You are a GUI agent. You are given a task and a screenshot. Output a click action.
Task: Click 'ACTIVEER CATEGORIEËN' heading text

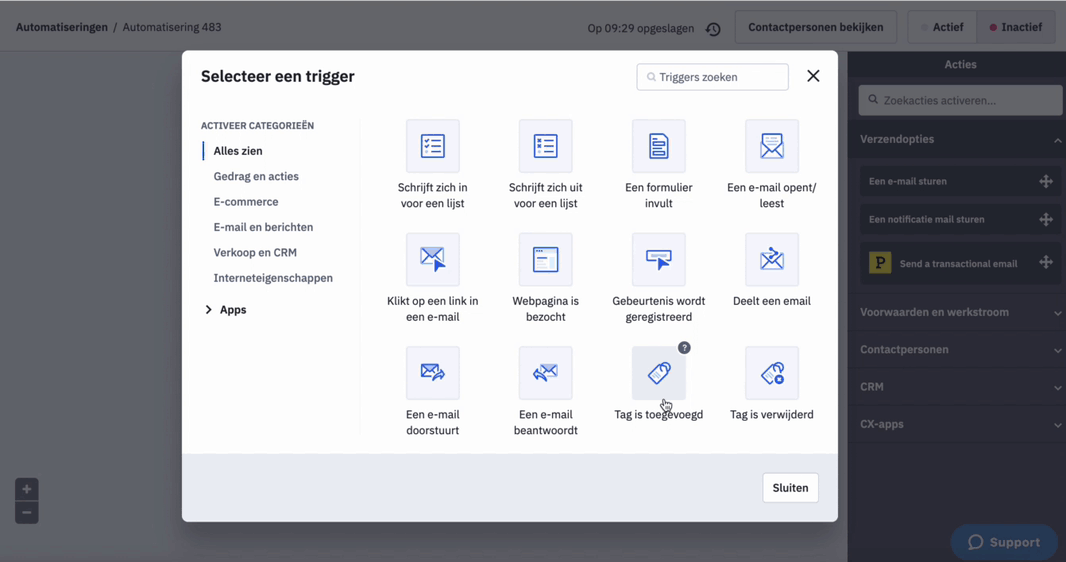click(x=257, y=126)
